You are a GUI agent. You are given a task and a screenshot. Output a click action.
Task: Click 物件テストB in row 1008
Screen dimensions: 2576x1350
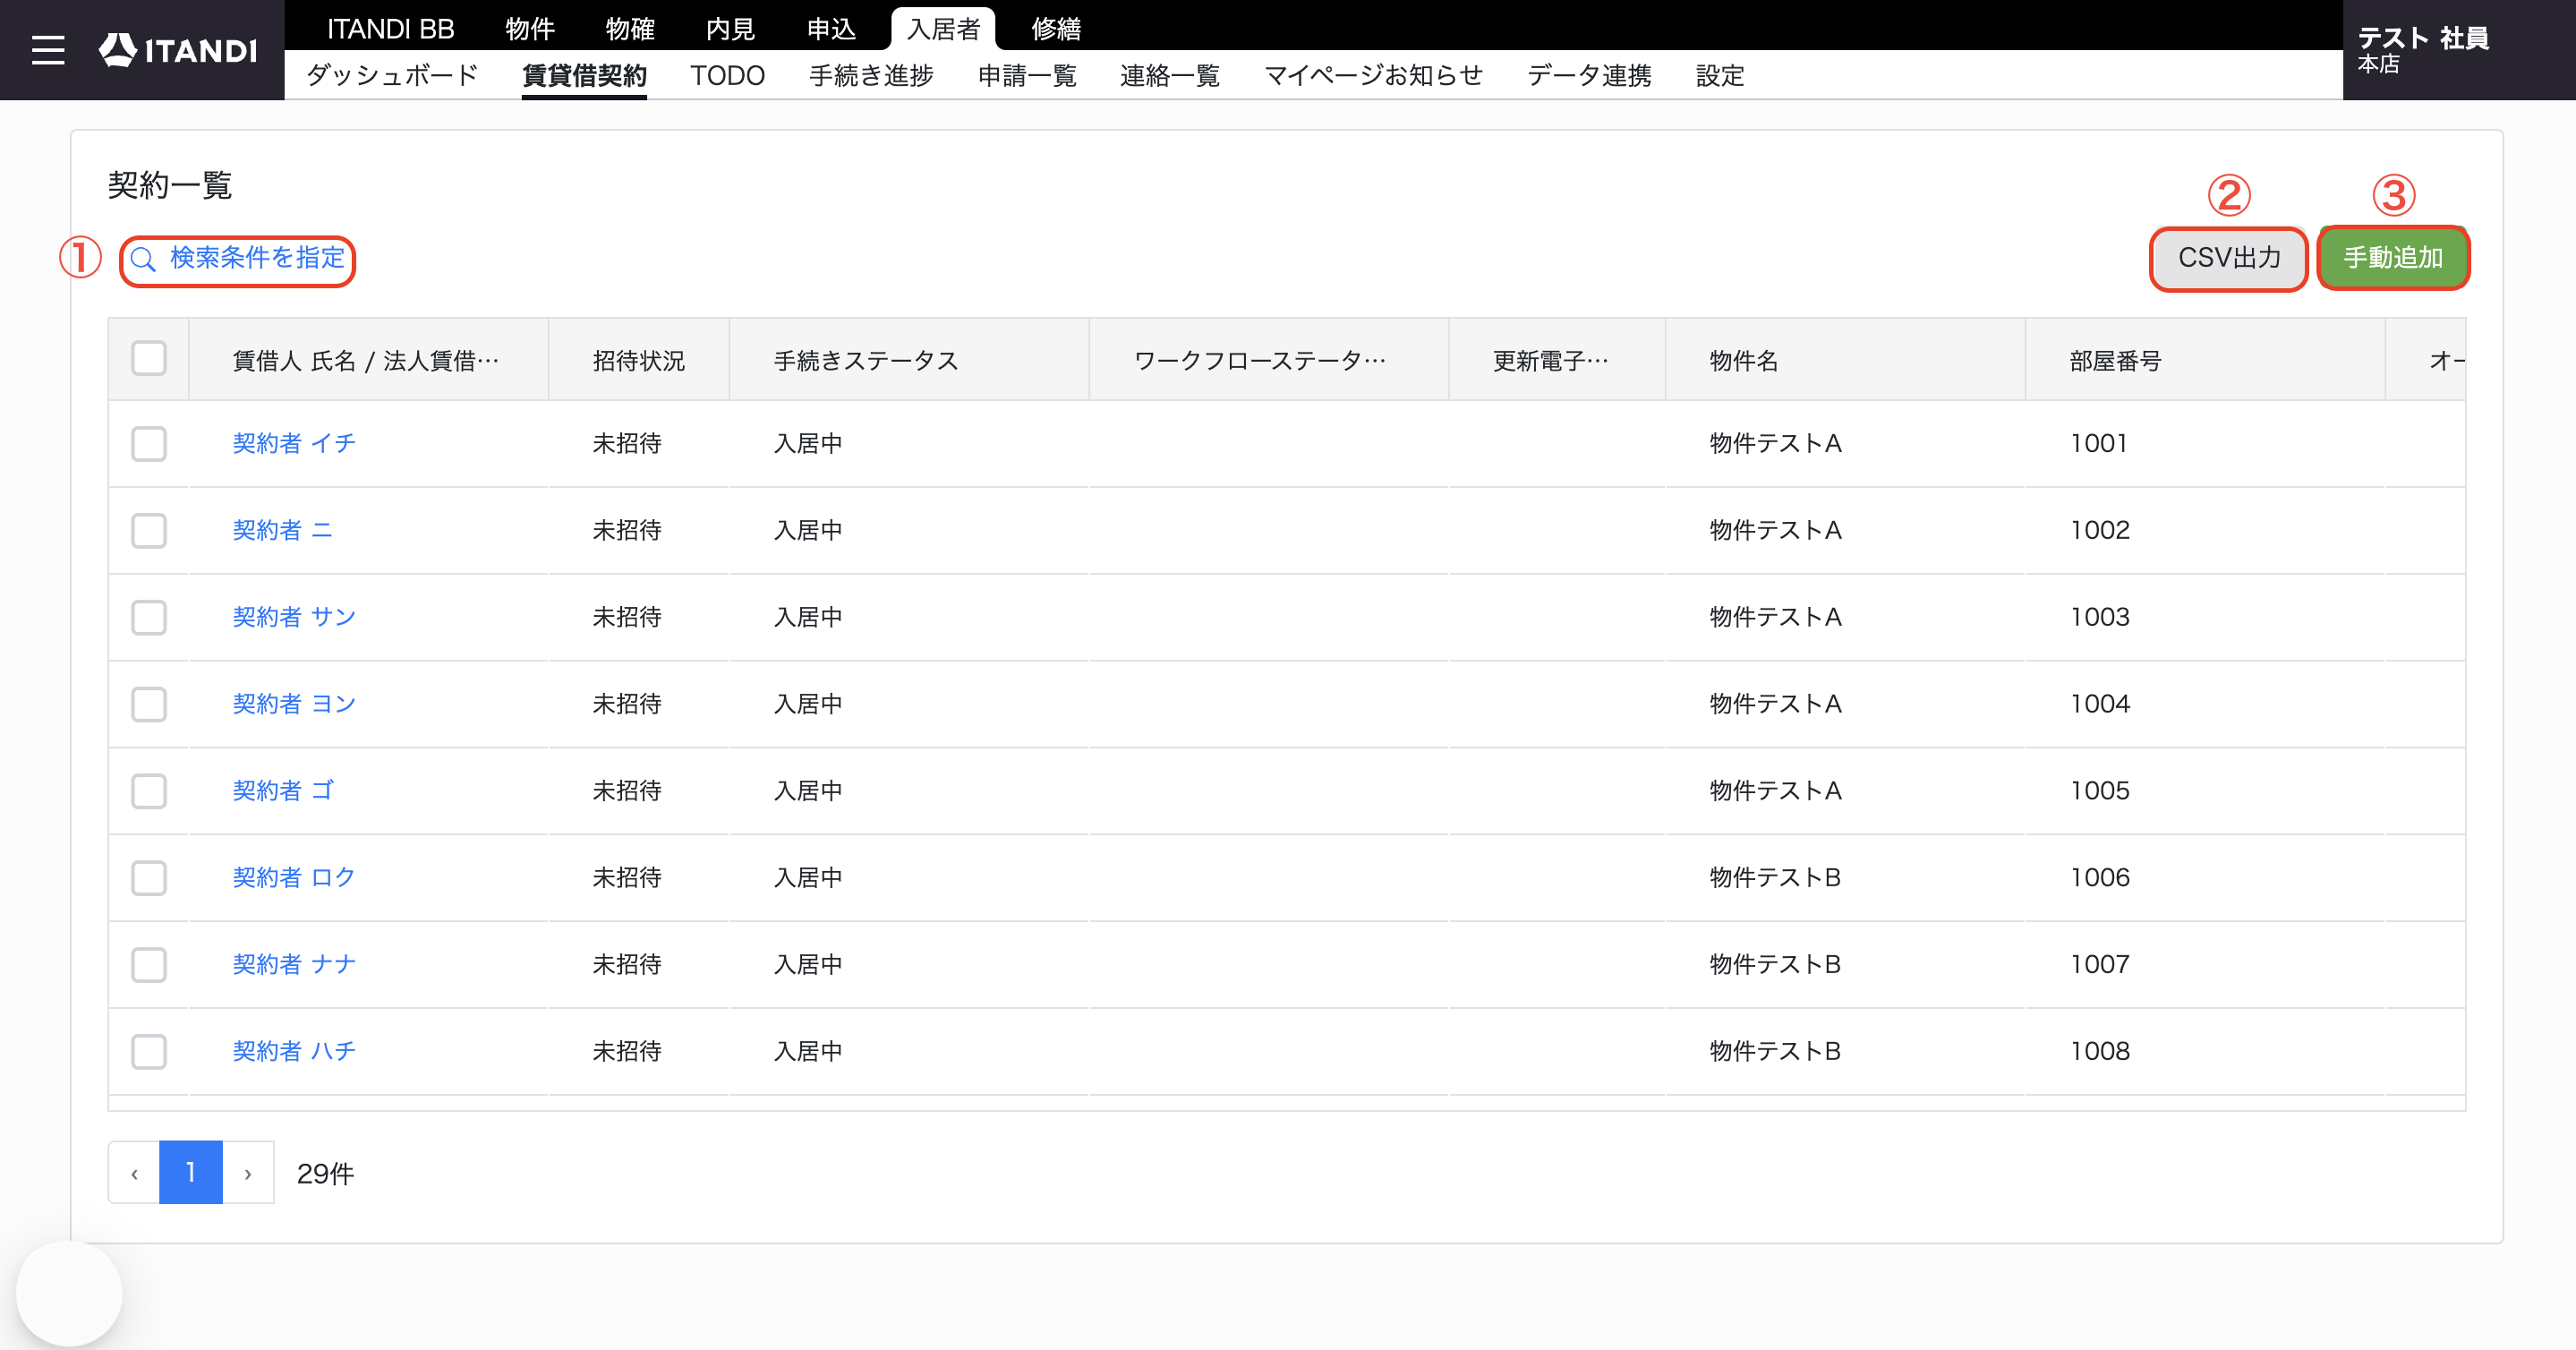1775,1052
